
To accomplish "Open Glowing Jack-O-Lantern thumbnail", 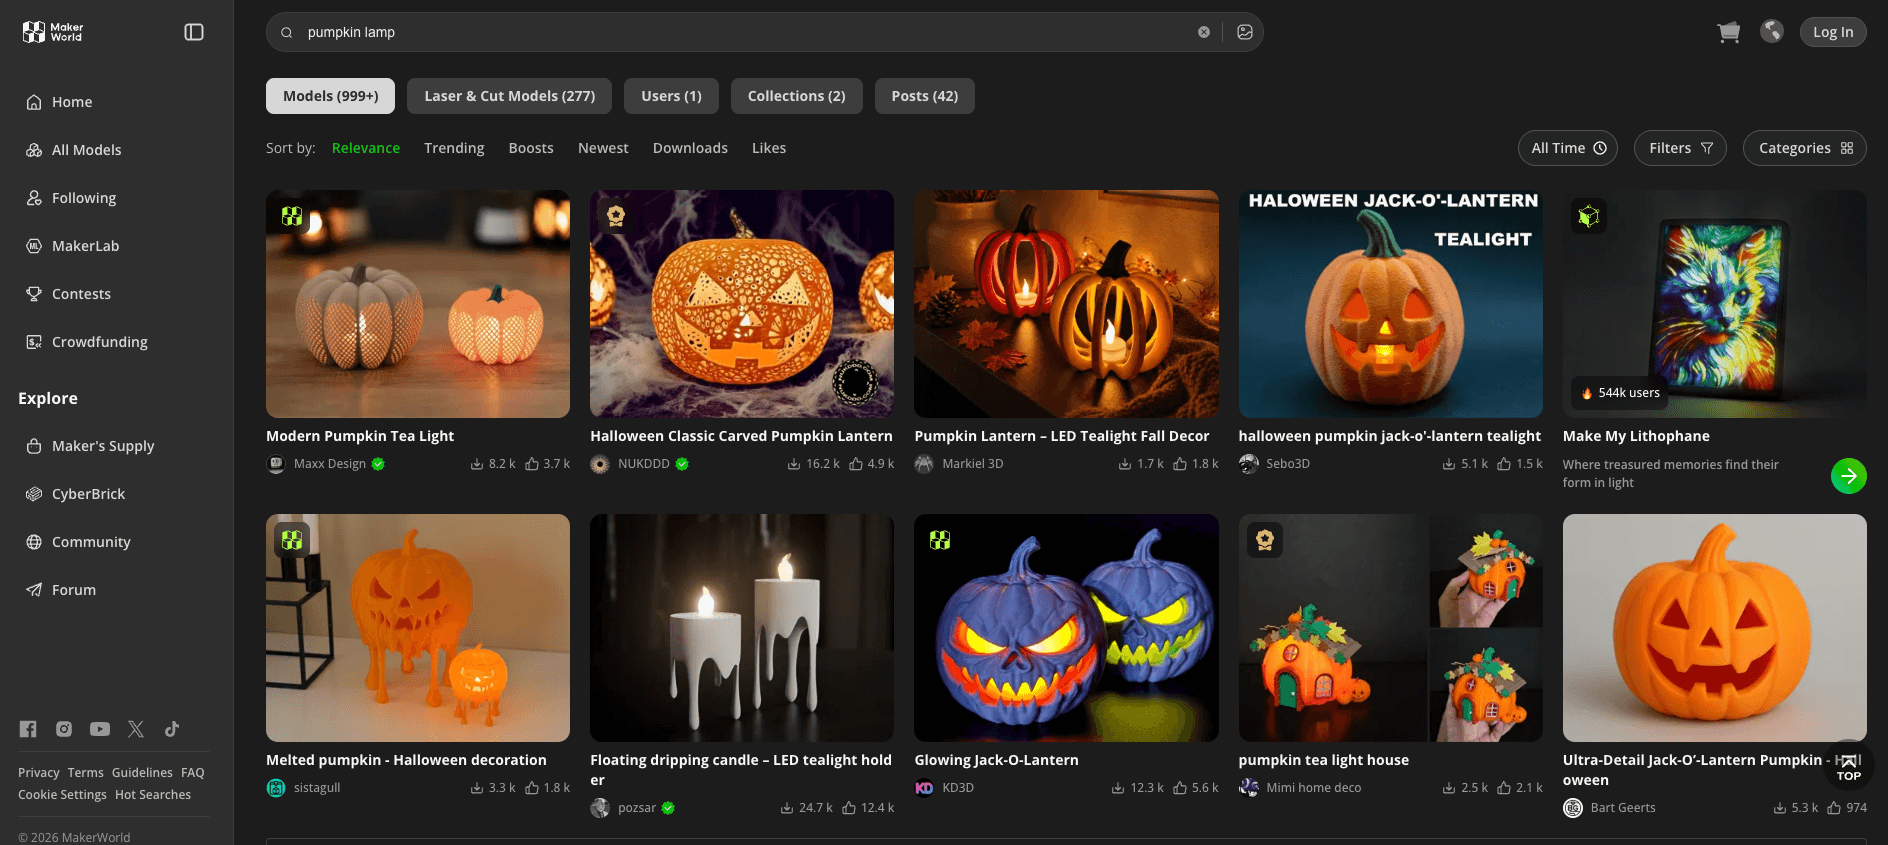I will point(1066,628).
